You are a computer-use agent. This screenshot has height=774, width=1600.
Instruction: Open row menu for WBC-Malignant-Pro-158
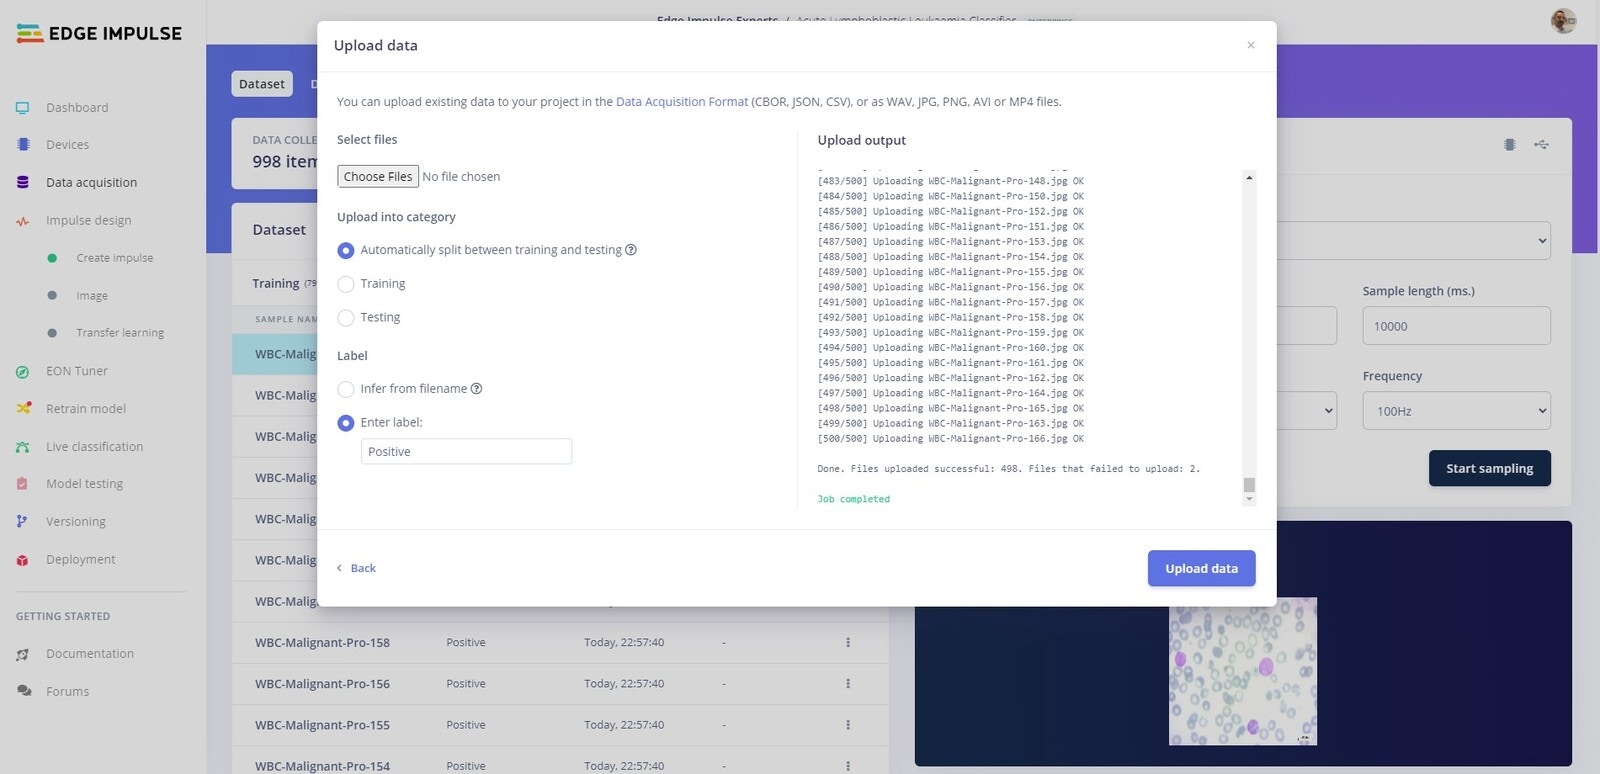[x=848, y=643]
